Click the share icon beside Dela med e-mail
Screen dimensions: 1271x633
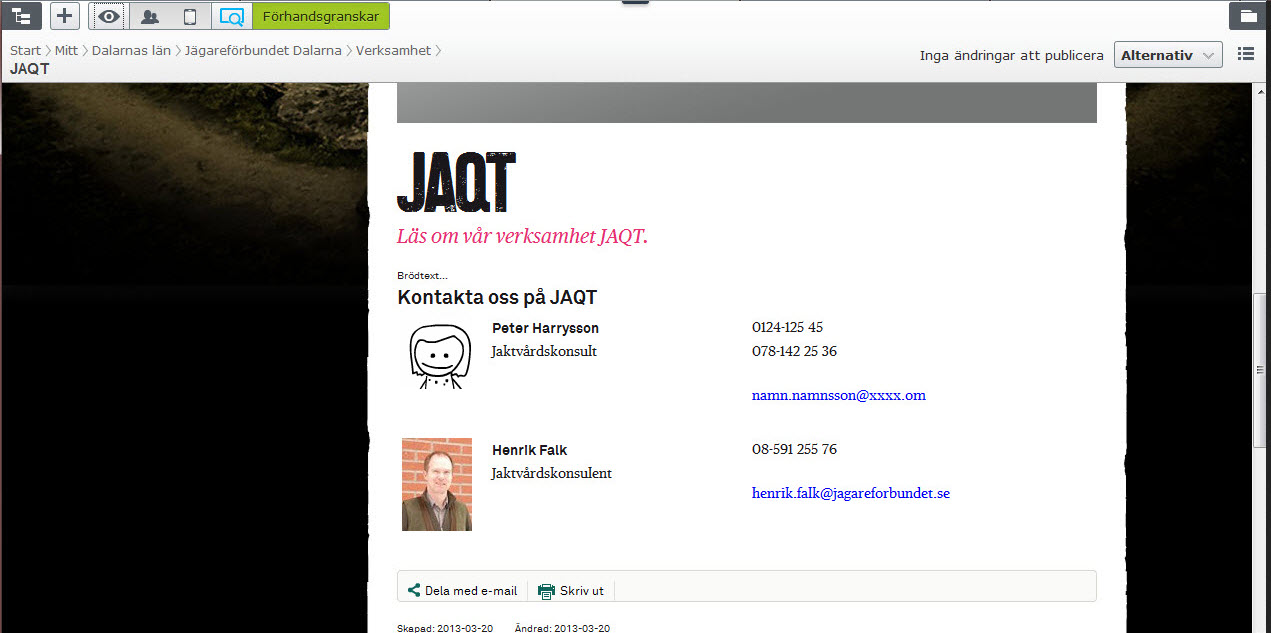[414, 590]
